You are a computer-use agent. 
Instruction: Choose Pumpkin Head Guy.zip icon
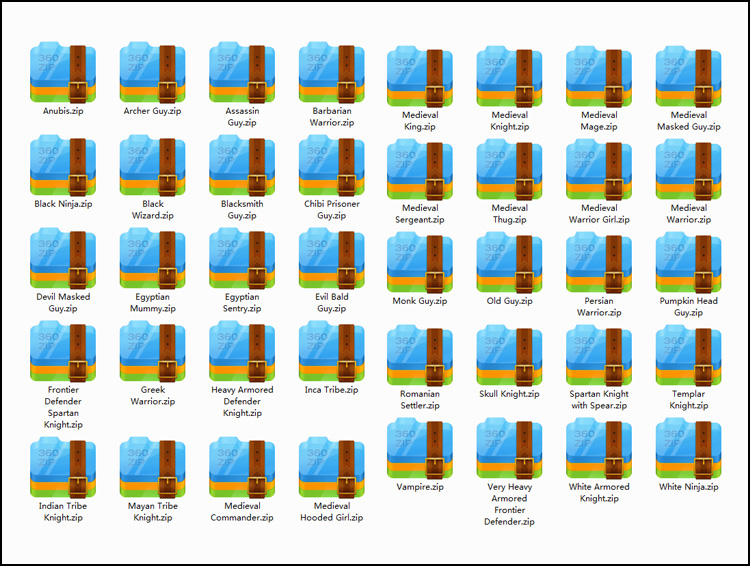click(689, 263)
